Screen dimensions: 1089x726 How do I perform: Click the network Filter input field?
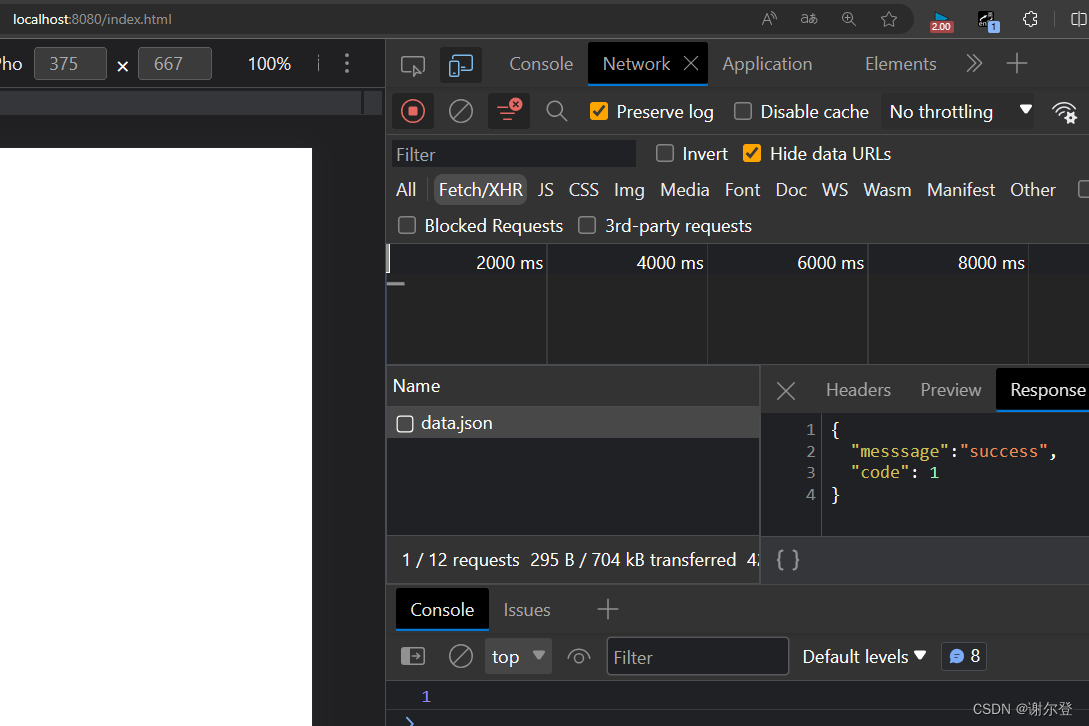coord(513,154)
